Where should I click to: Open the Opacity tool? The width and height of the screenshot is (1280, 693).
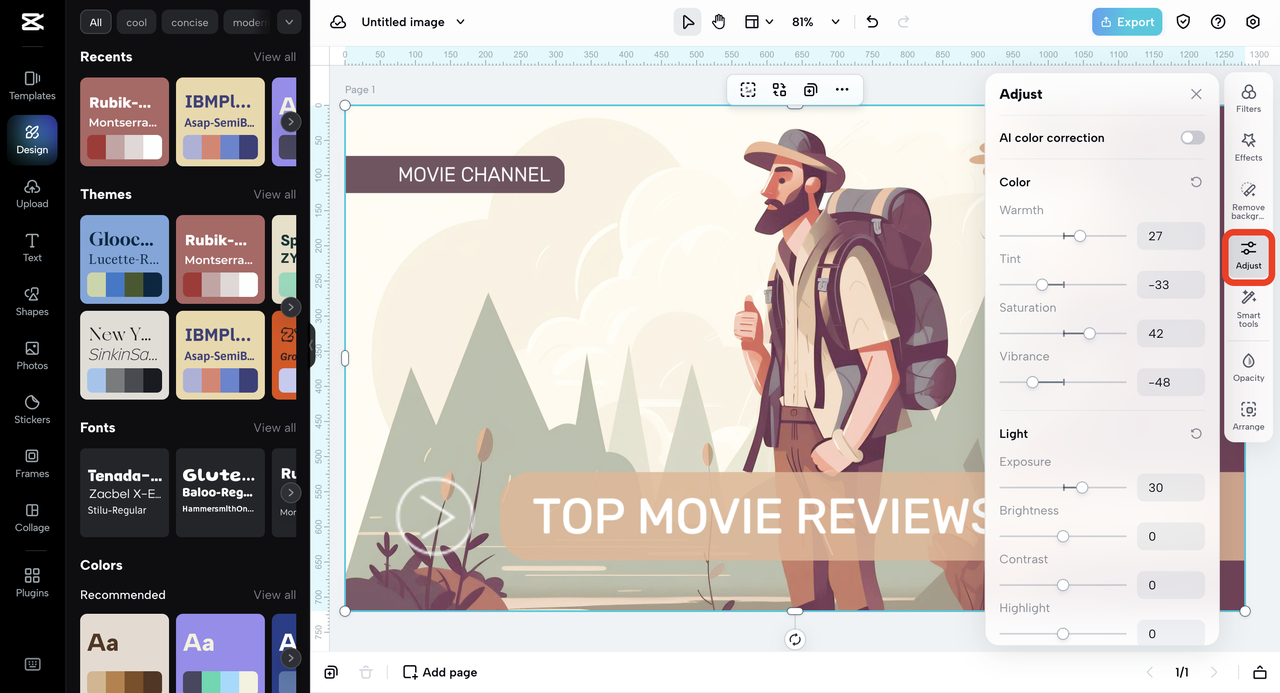[x=1248, y=367]
